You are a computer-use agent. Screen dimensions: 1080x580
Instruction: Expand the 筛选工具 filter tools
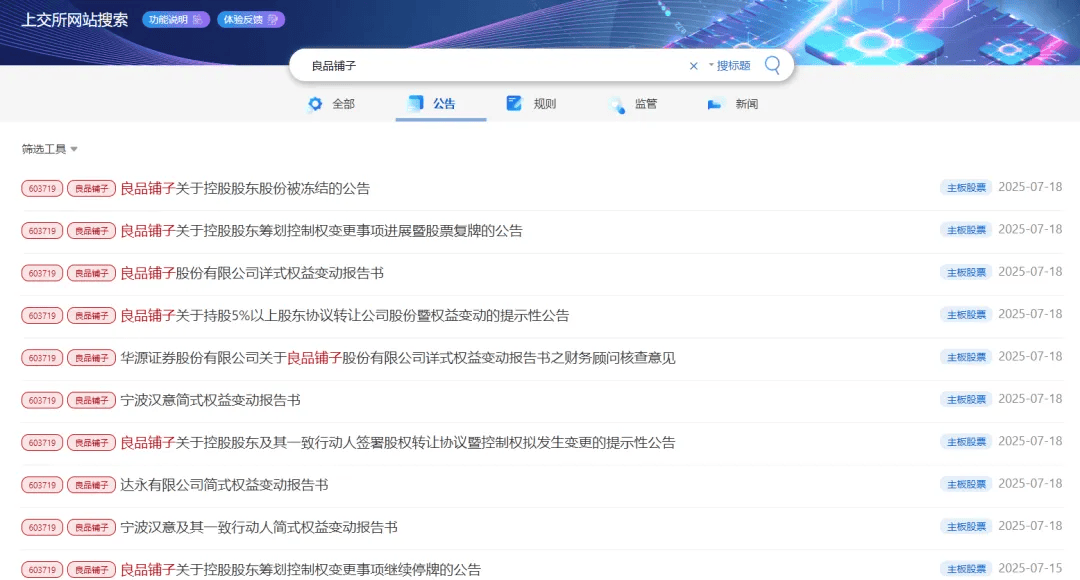click(49, 149)
